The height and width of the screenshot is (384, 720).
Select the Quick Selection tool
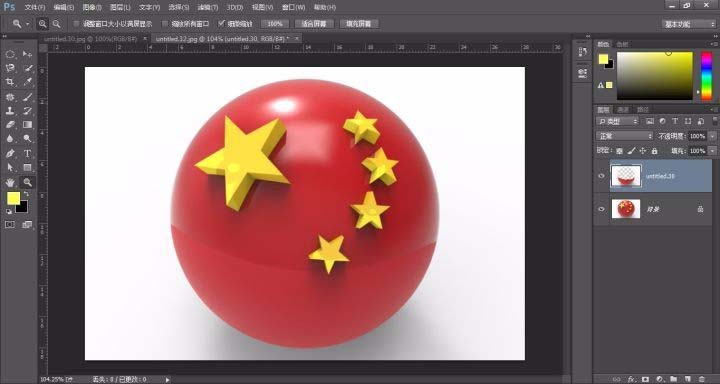click(x=28, y=68)
